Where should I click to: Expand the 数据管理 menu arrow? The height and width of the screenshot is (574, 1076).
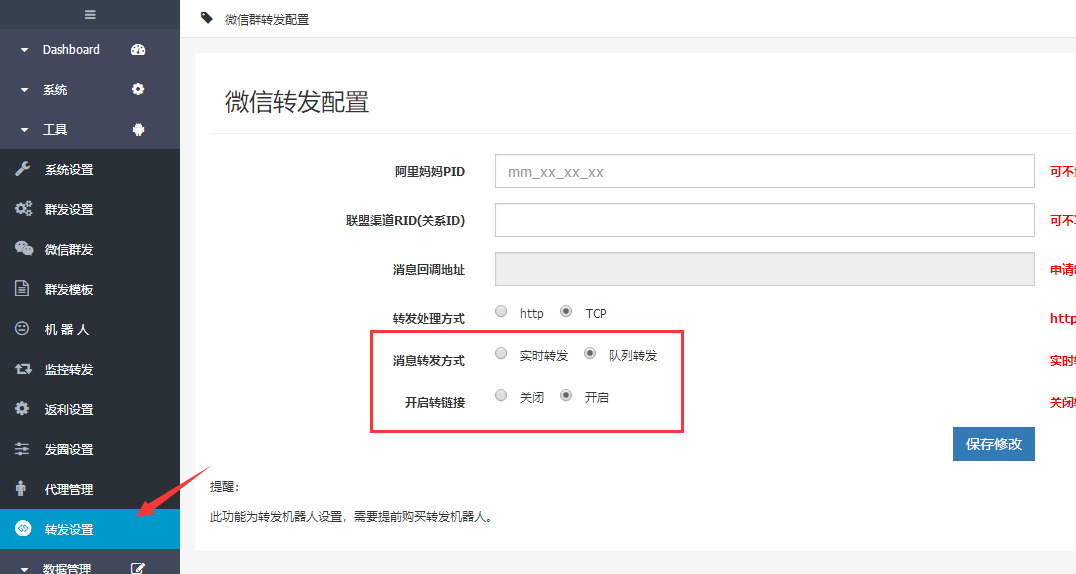coord(25,569)
